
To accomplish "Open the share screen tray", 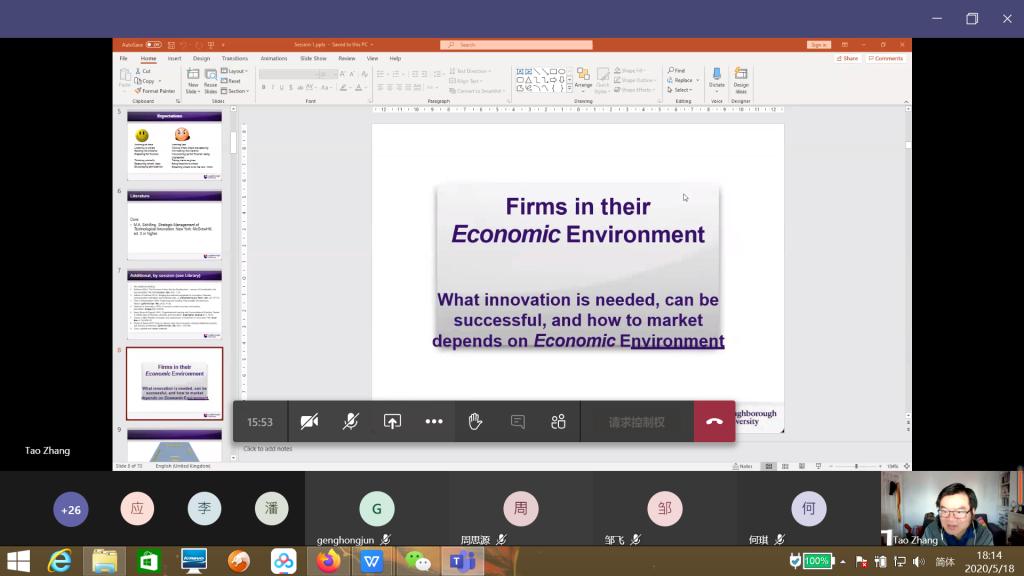I will tap(392, 422).
